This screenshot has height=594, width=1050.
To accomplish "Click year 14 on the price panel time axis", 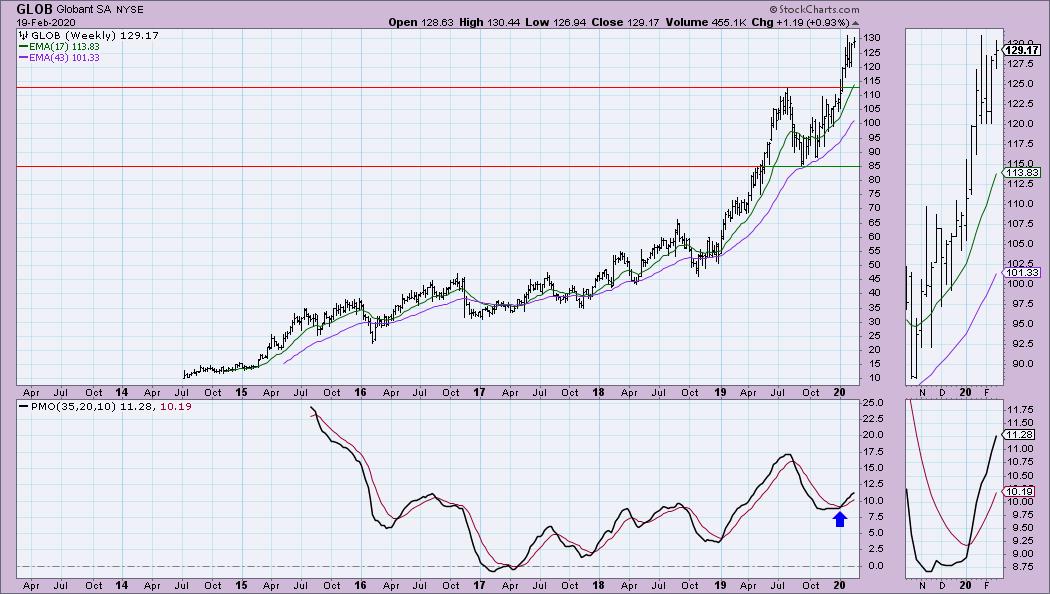I will (x=122, y=392).
